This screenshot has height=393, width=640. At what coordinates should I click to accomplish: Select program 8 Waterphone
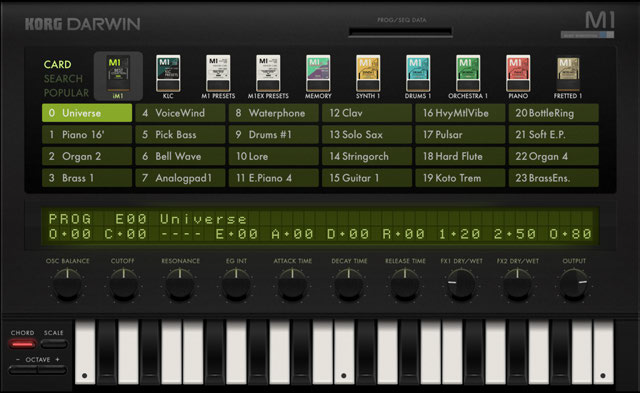273,113
